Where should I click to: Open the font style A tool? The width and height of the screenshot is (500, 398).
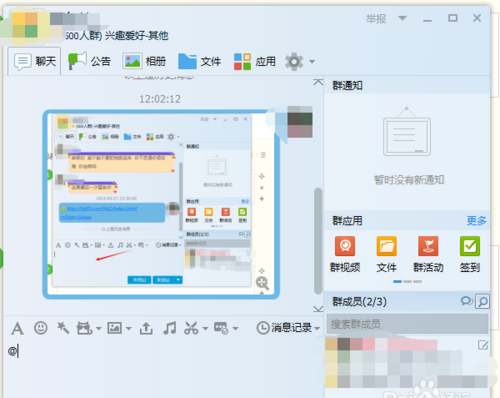pyautogui.click(x=17, y=328)
